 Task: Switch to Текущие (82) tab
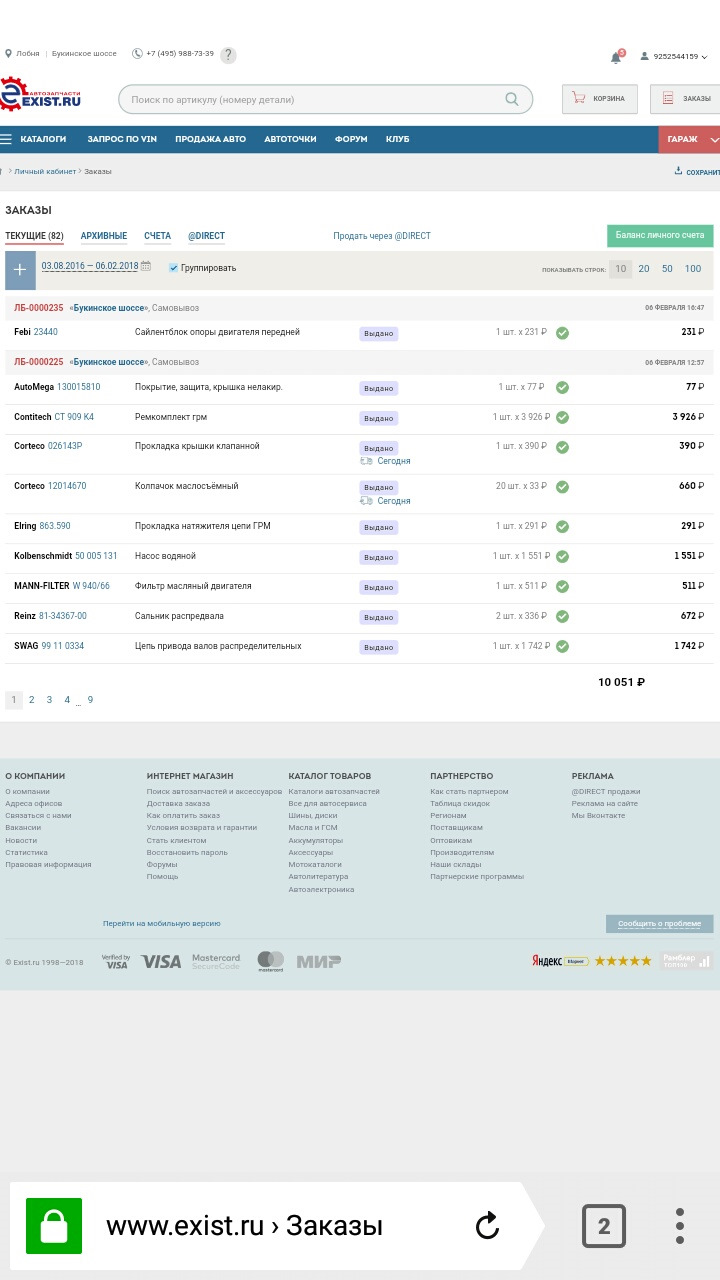pyautogui.click(x=34, y=237)
